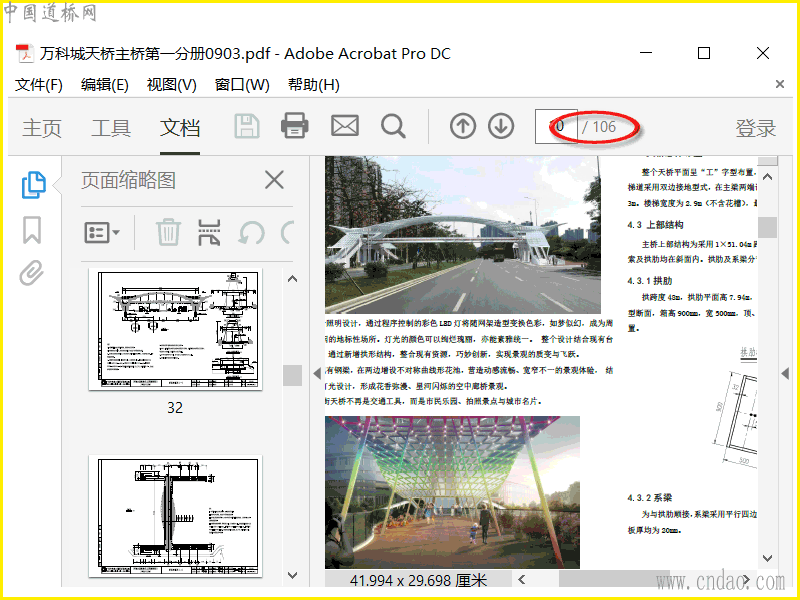Viewport: 800px width, 600px height.
Task: Click document vertical scrollbar handle
Action: [x=767, y=228]
